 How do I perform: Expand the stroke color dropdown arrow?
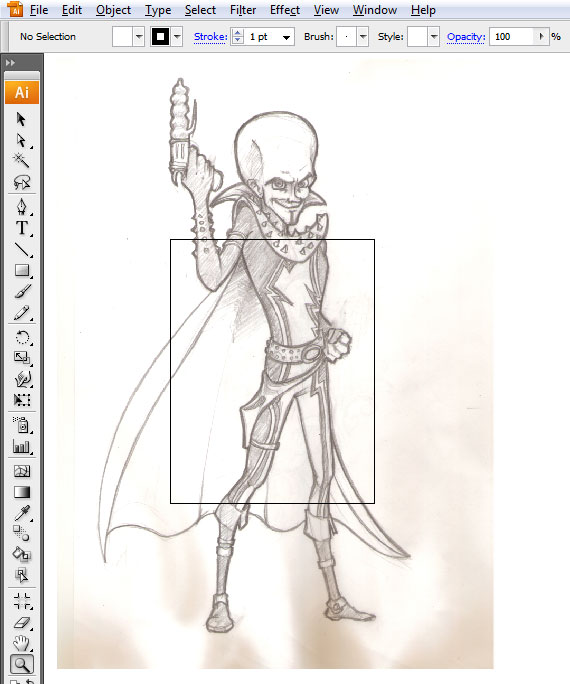177,37
